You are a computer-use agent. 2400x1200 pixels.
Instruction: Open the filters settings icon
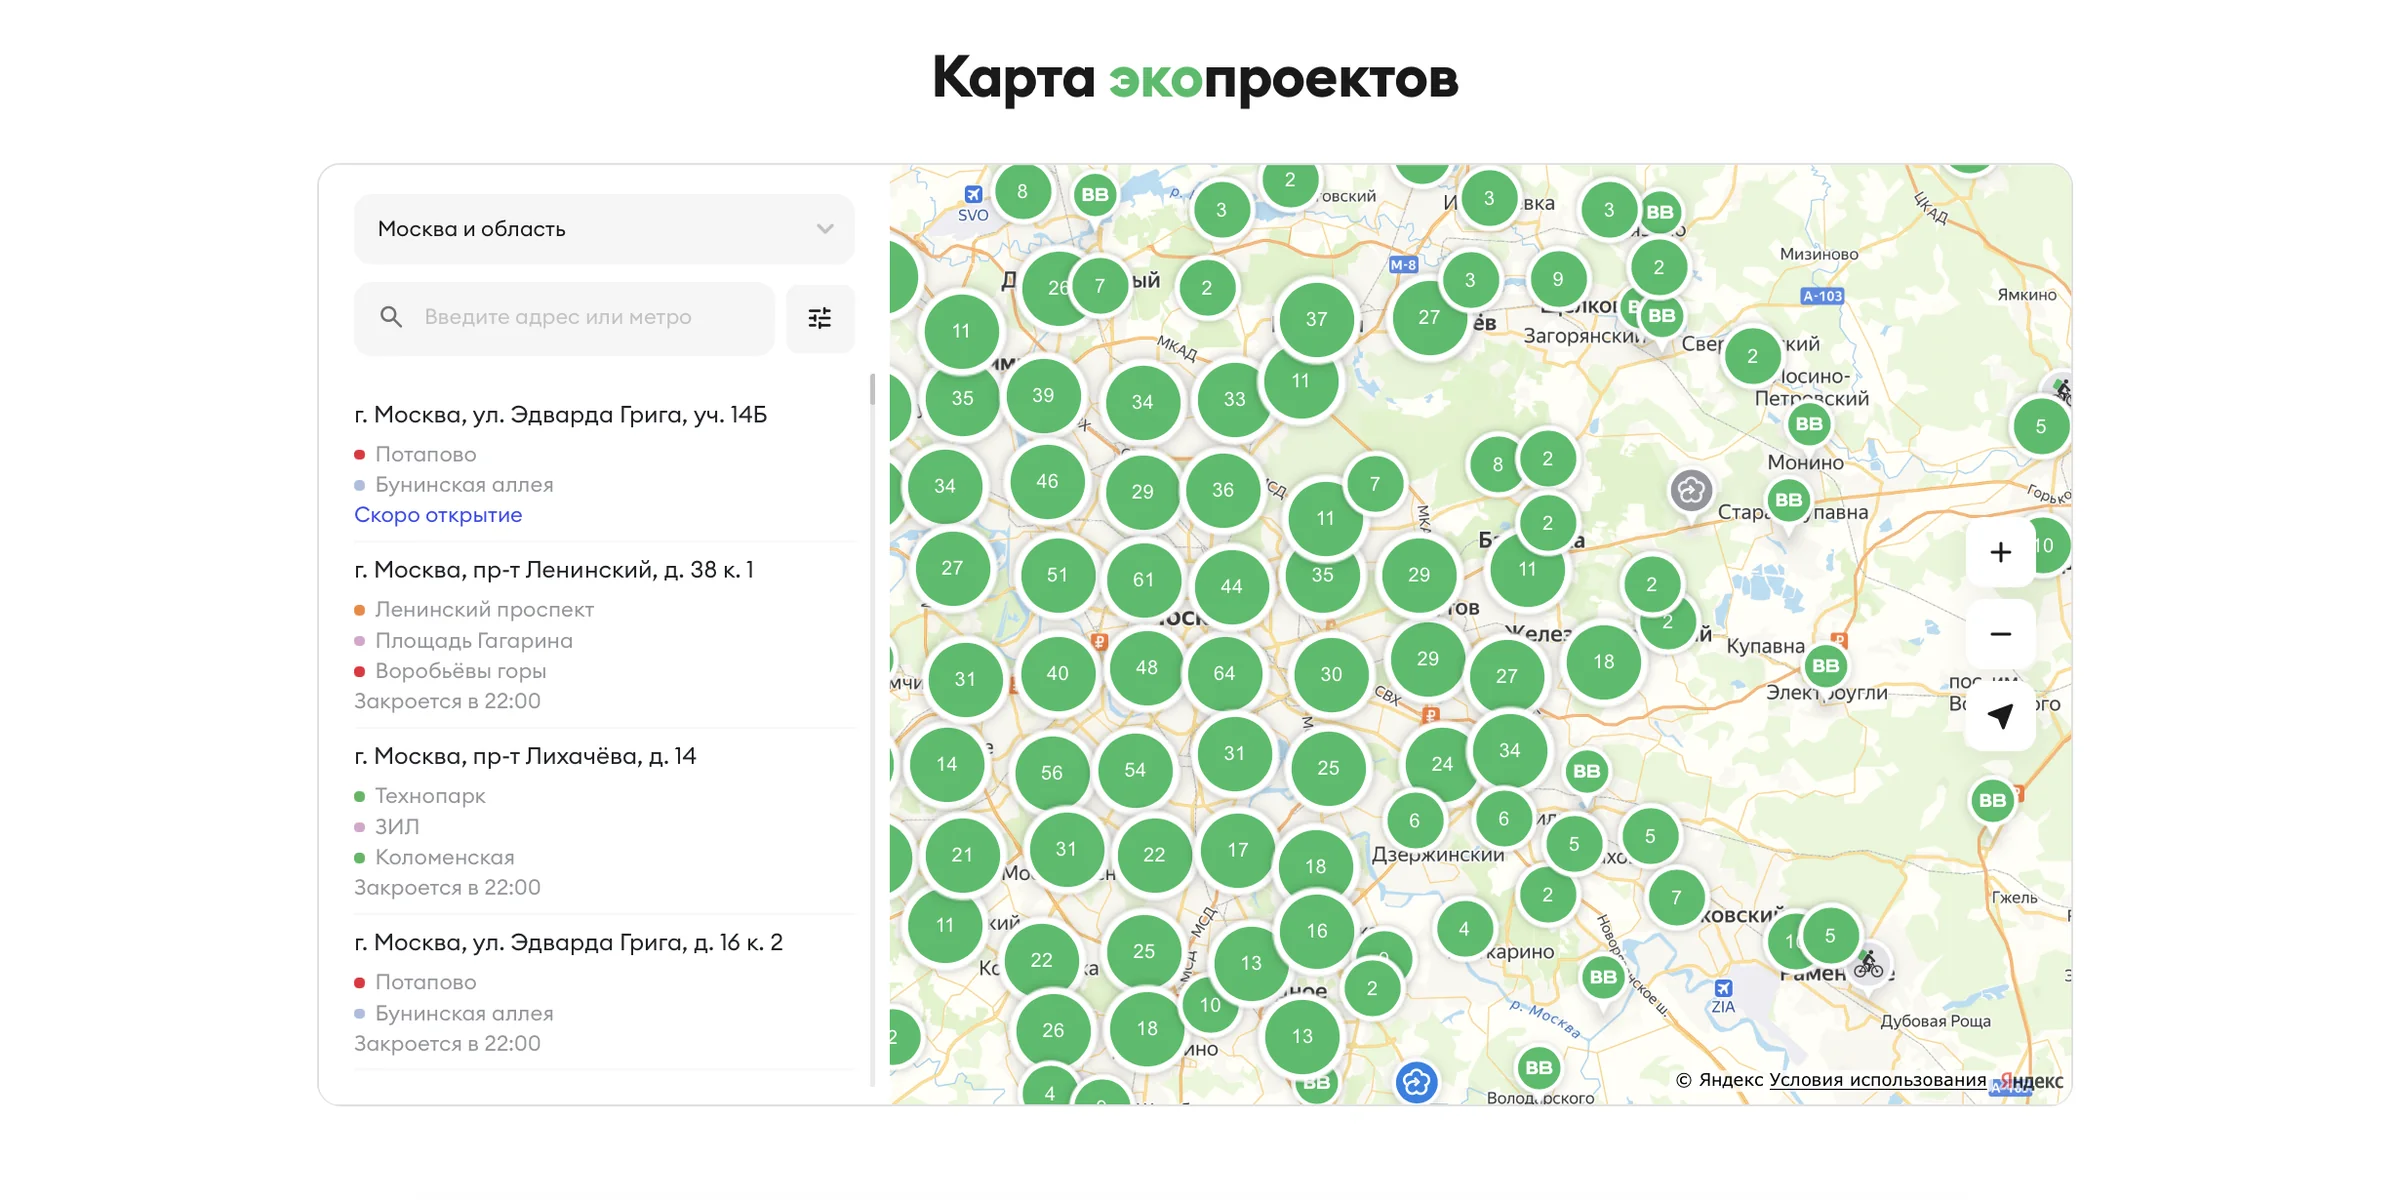click(819, 318)
